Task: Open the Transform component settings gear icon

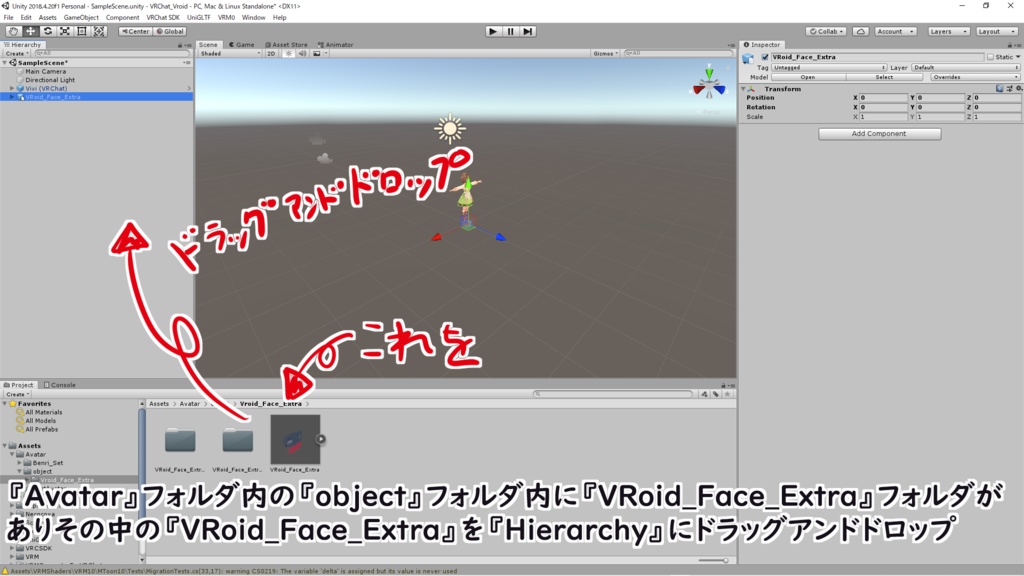Action: coord(1020,88)
